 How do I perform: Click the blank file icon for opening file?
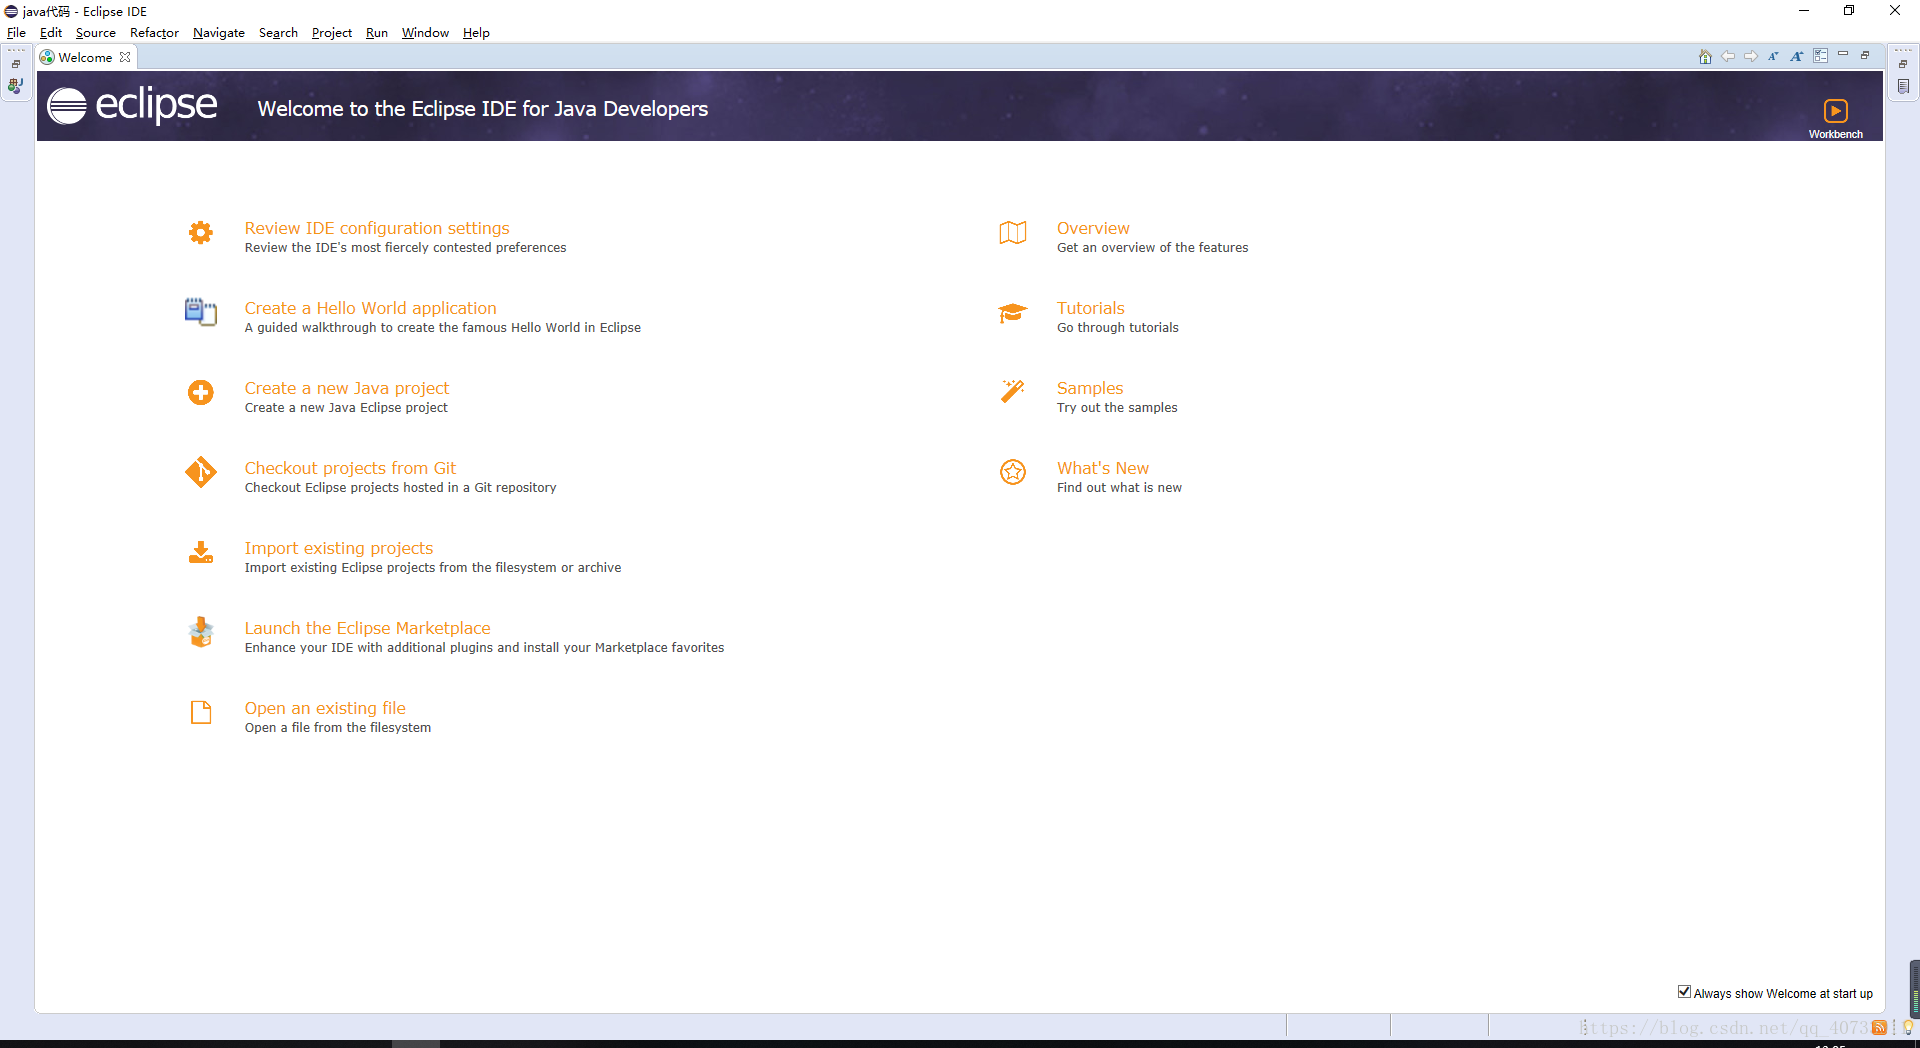point(201,712)
